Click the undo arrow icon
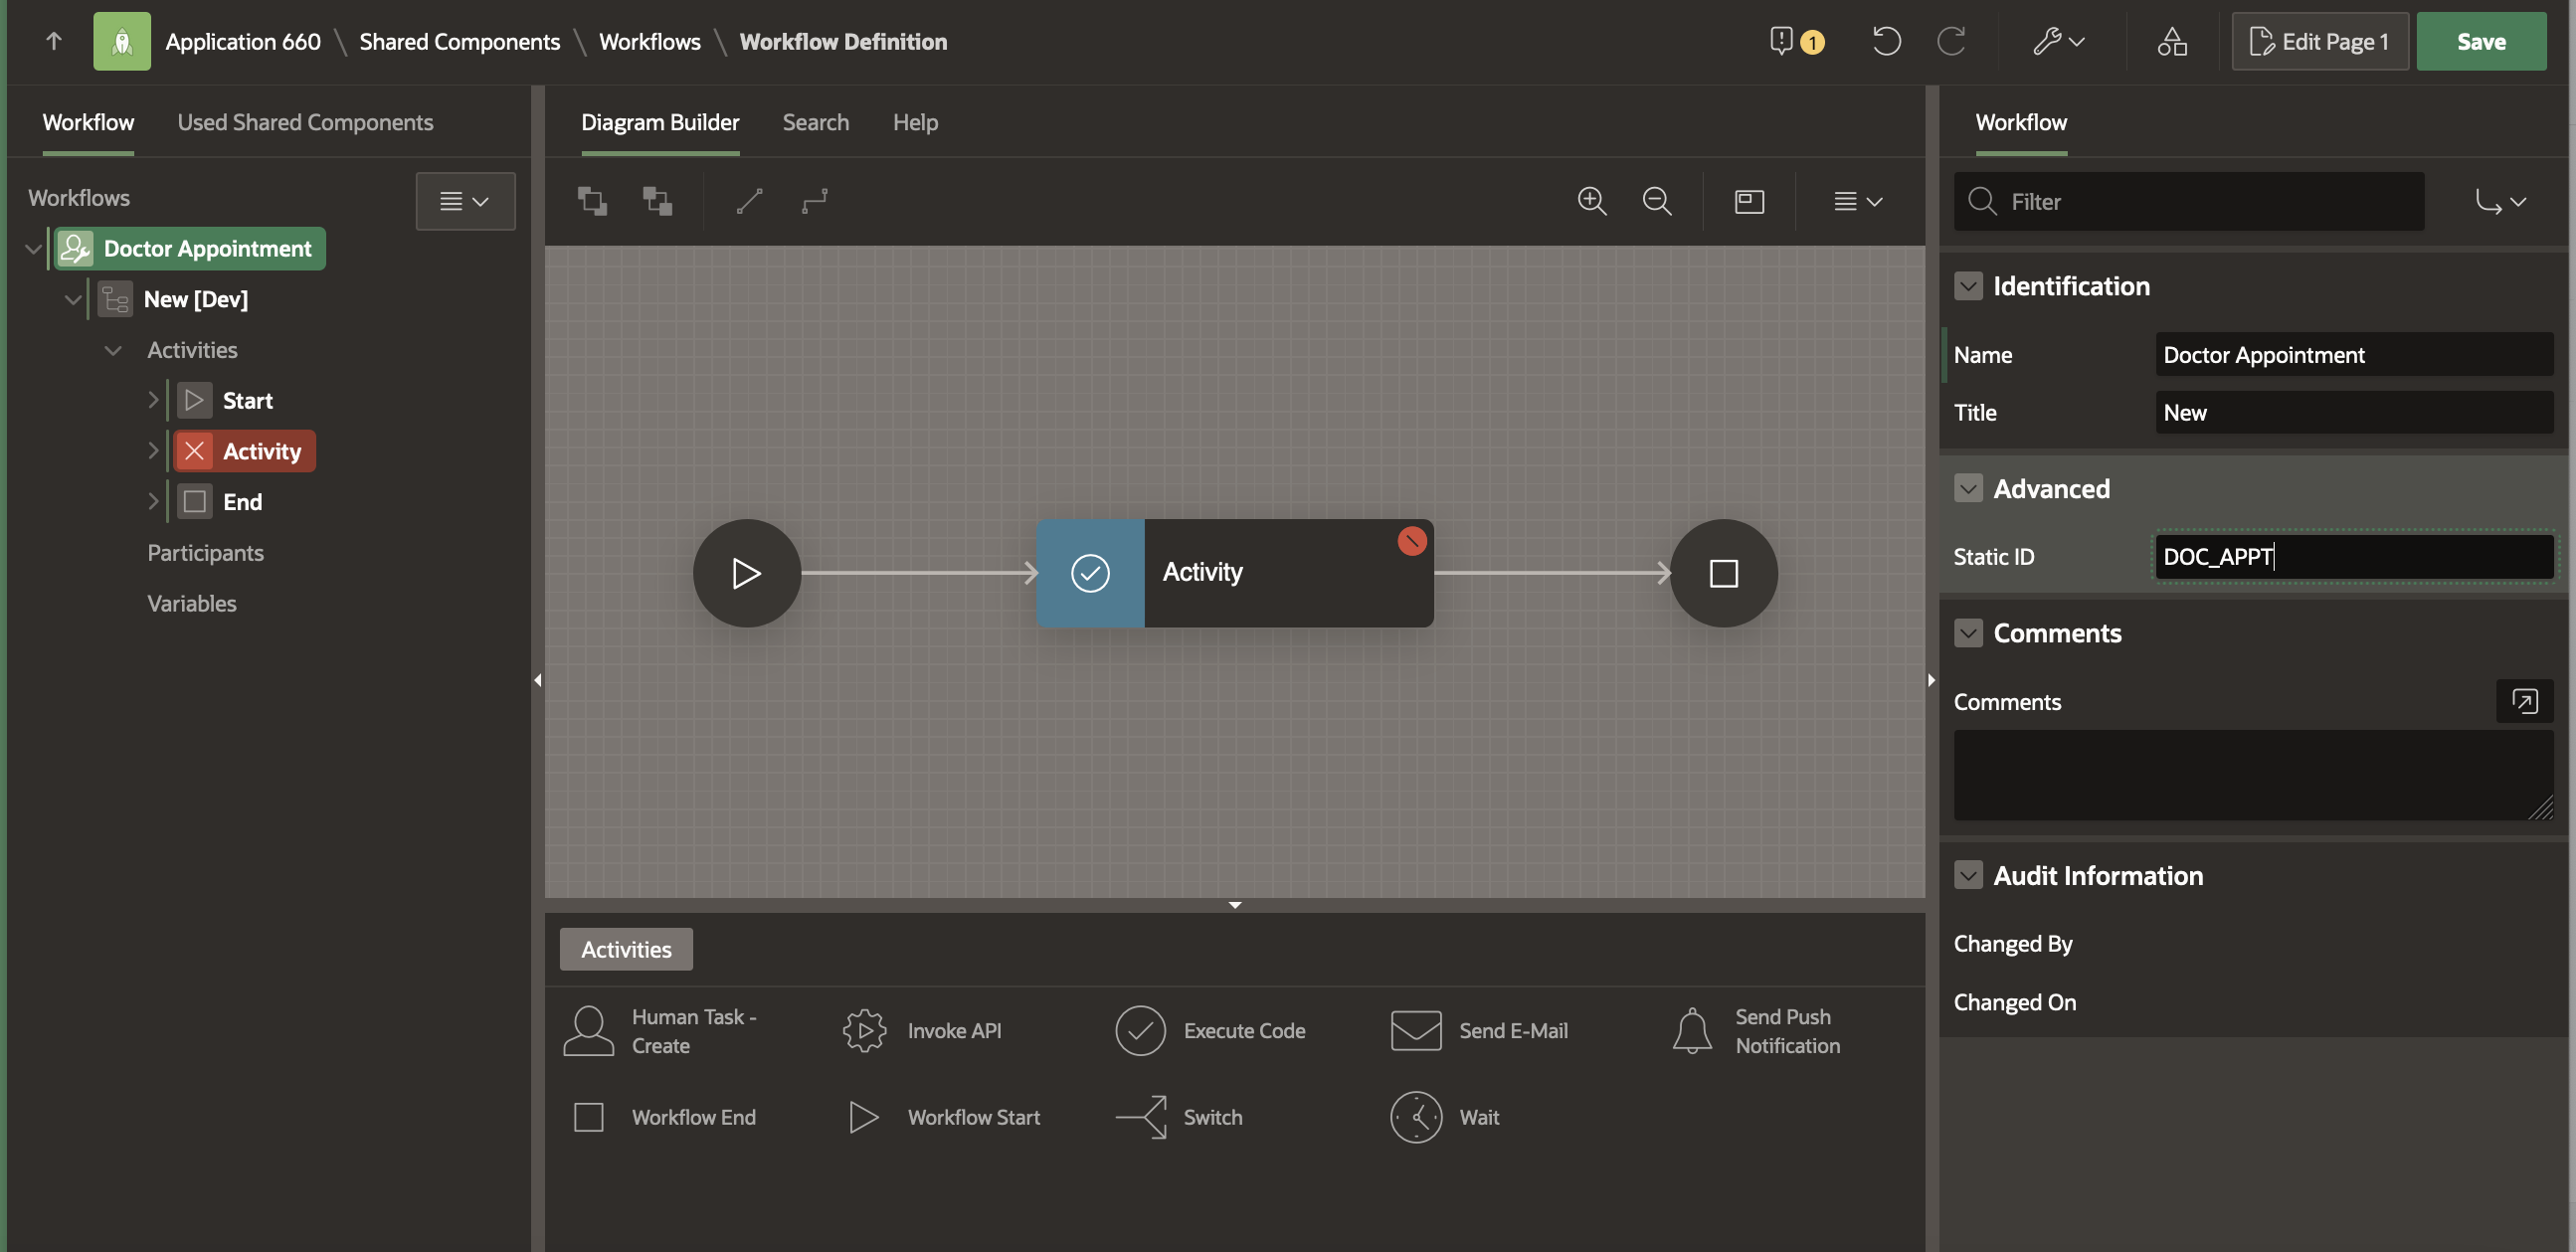The image size is (2576, 1252). (1886, 41)
